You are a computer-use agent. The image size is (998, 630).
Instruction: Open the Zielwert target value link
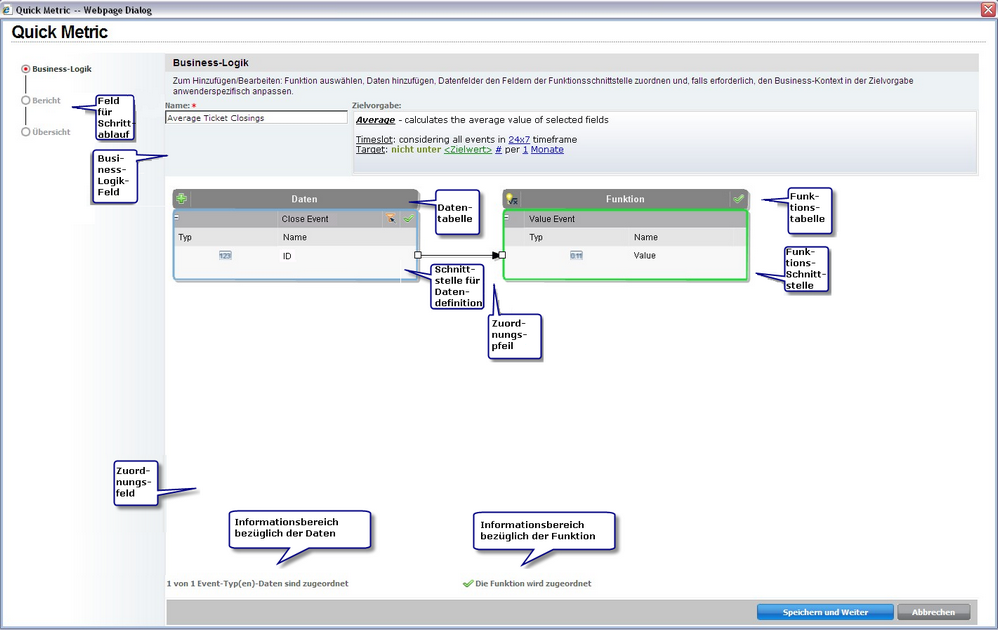pyautogui.click(x=468, y=149)
